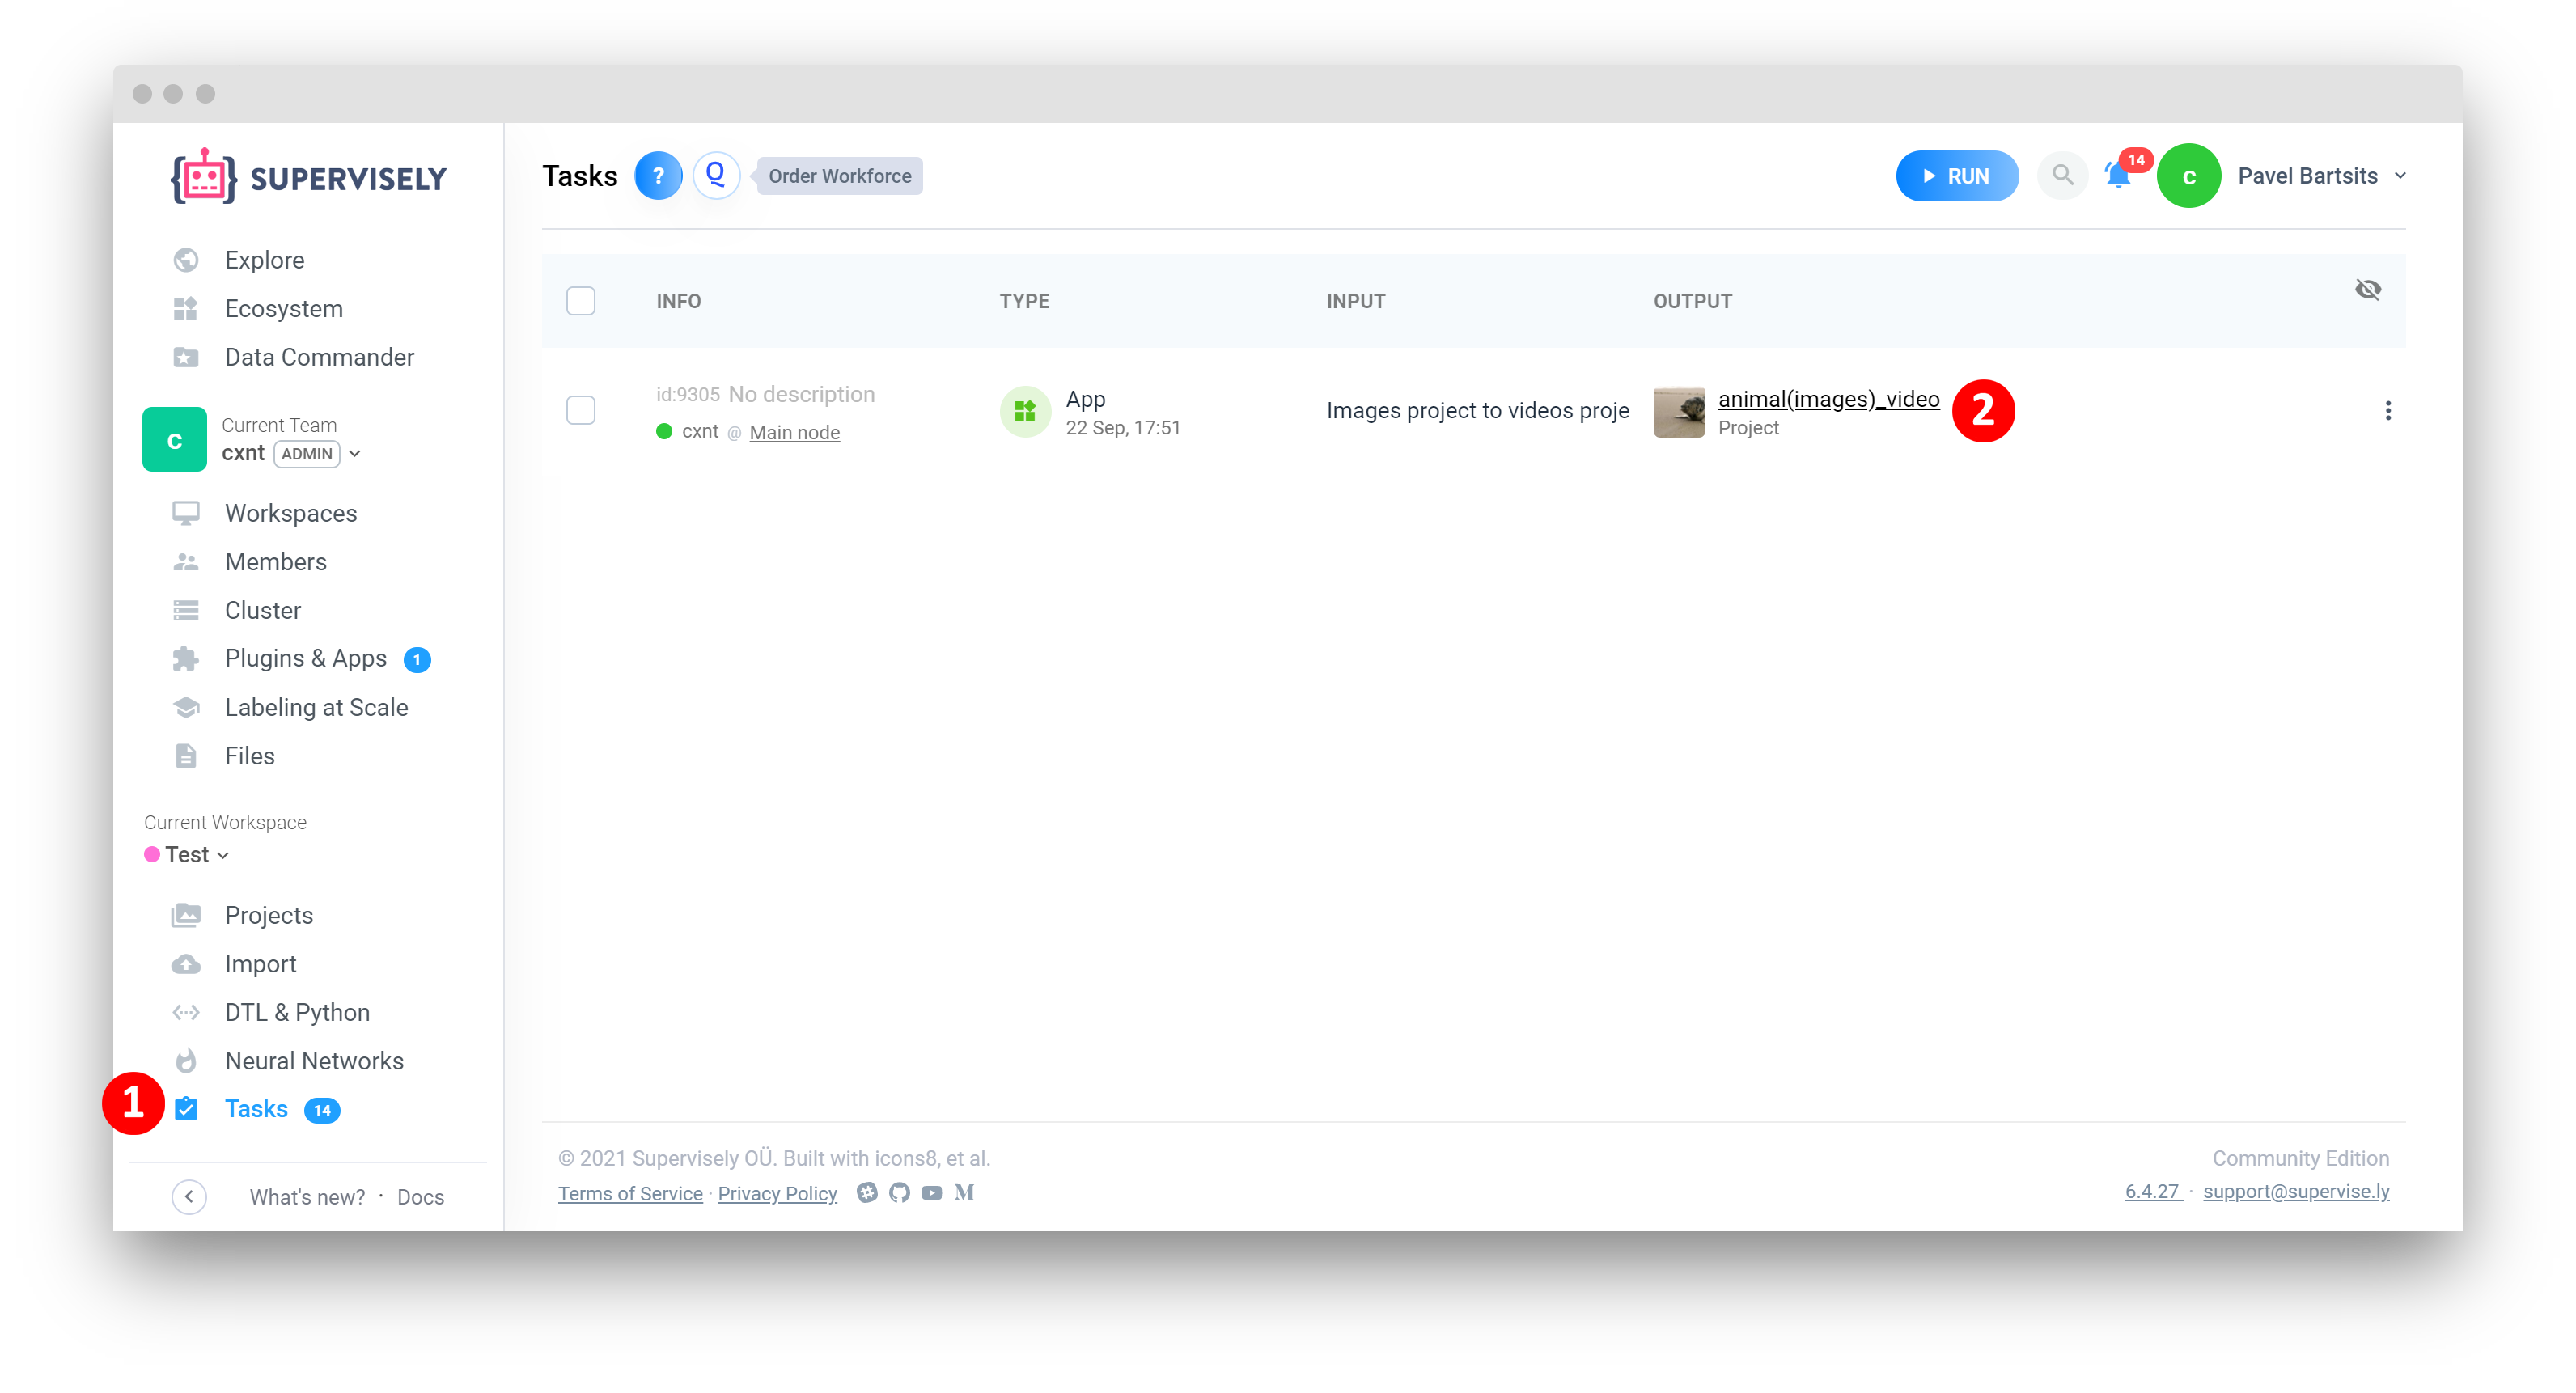The height and width of the screenshot is (1393, 2576).
Task: Click the GitHub icon in footer
Action: pyautogui.click(x=899, y=1192)
